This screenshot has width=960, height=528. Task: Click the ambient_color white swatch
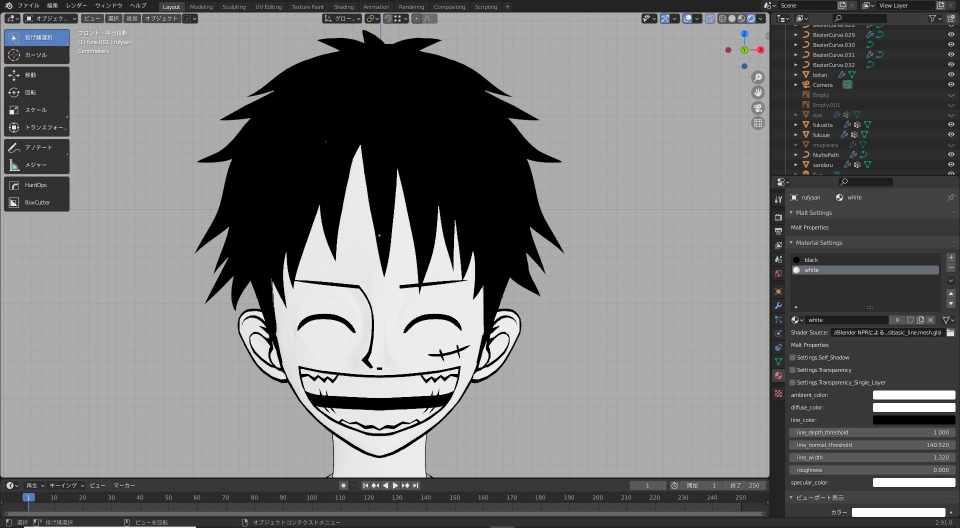(x=913, y=395)
